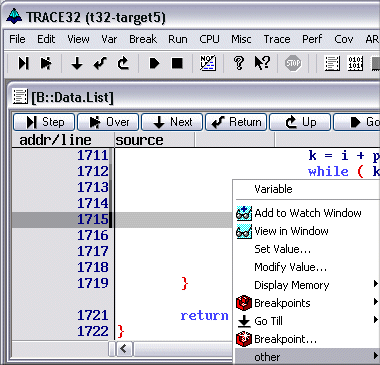This screenshot has width=380, height=365.
Task: Halt the program with the Break square icon
Action: point(177,63)
